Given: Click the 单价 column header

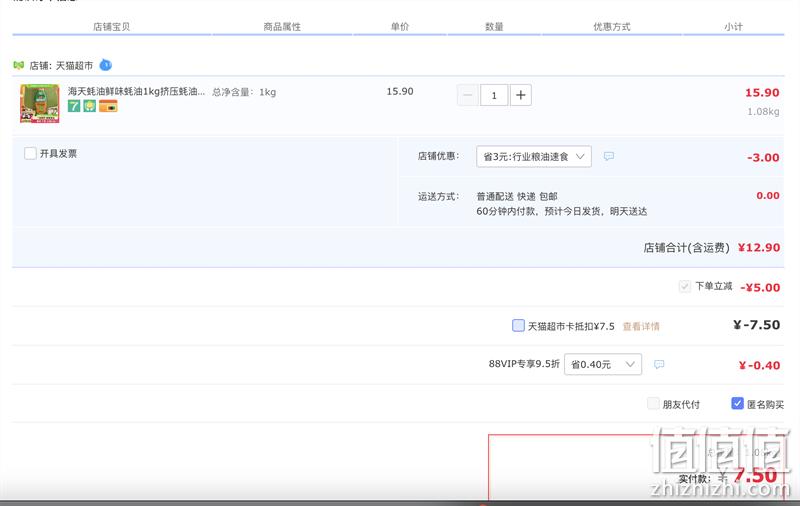Looking at the screenshot, I should point(400,27).
